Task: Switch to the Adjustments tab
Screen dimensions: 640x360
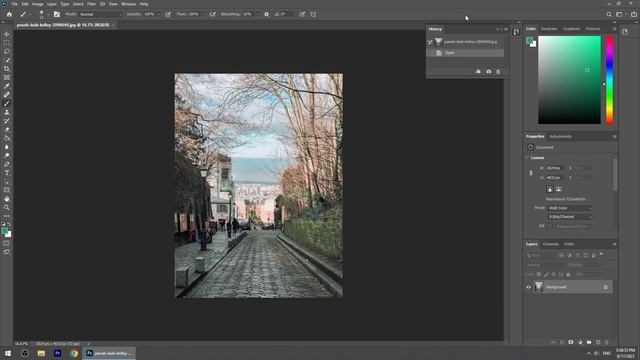Action: point(560,136)
